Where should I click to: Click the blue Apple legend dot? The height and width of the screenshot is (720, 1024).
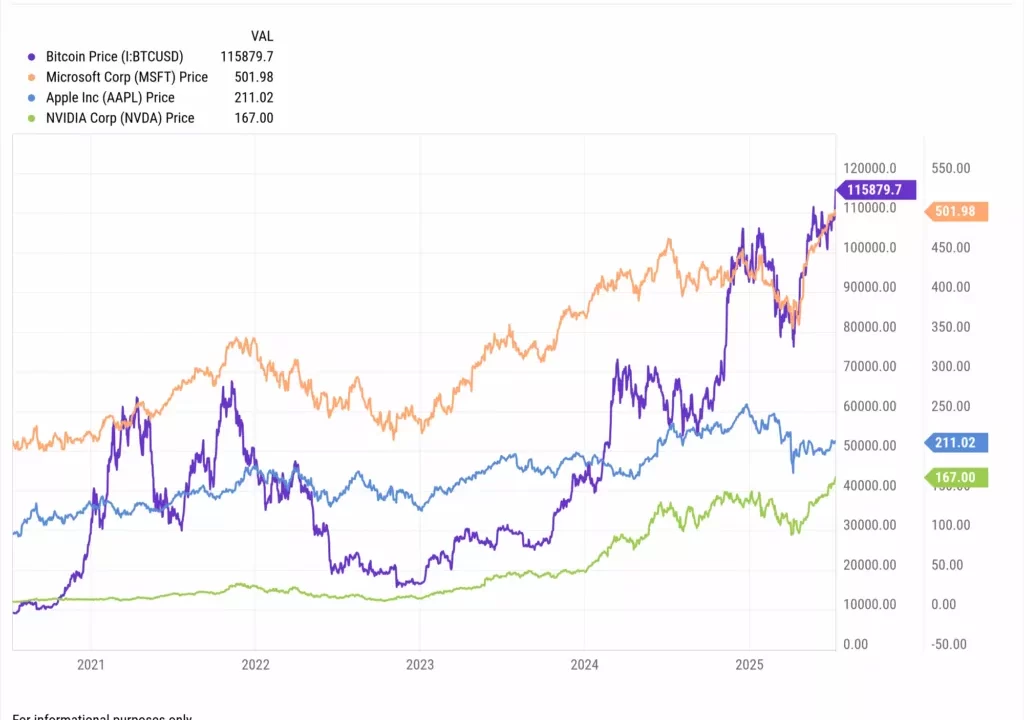(x=34, y=98)
